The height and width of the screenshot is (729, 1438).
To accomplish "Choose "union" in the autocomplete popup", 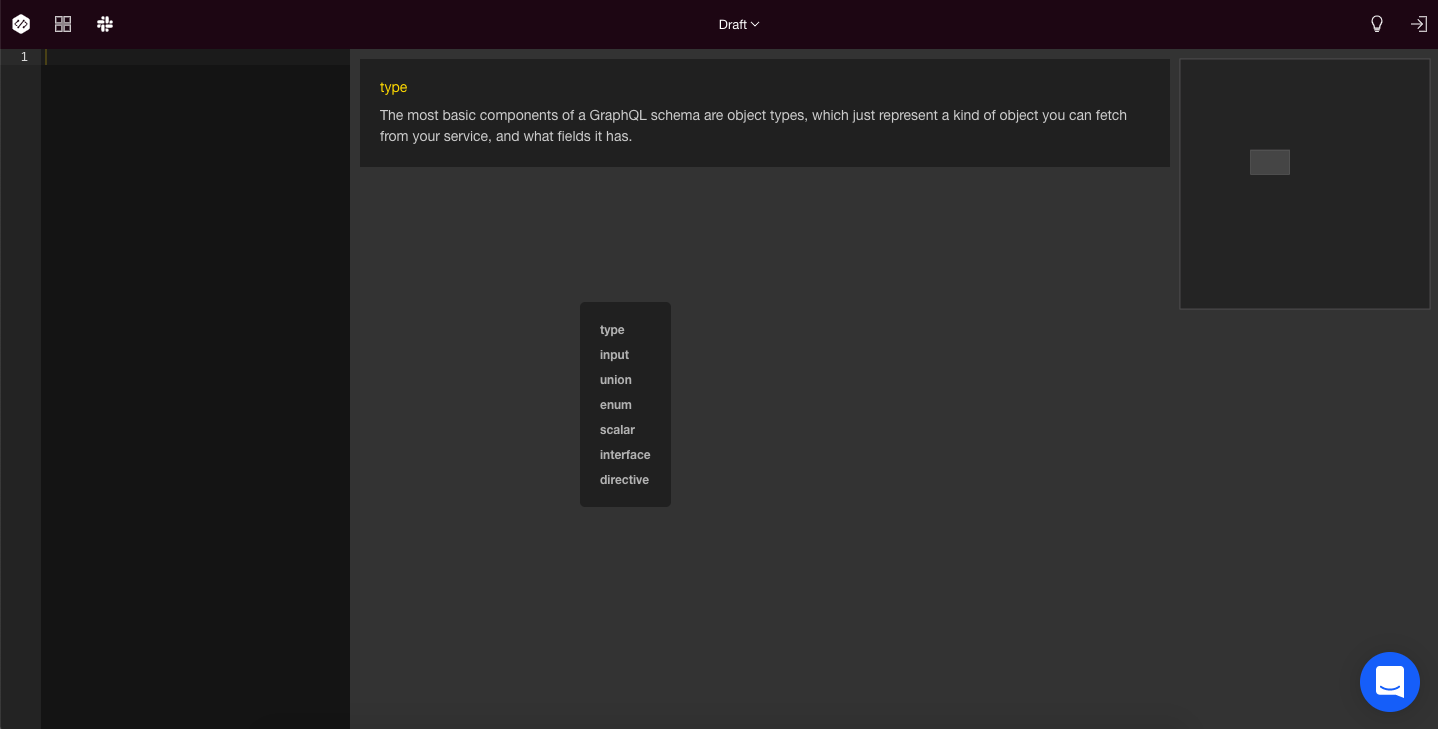I will [616, 380].
